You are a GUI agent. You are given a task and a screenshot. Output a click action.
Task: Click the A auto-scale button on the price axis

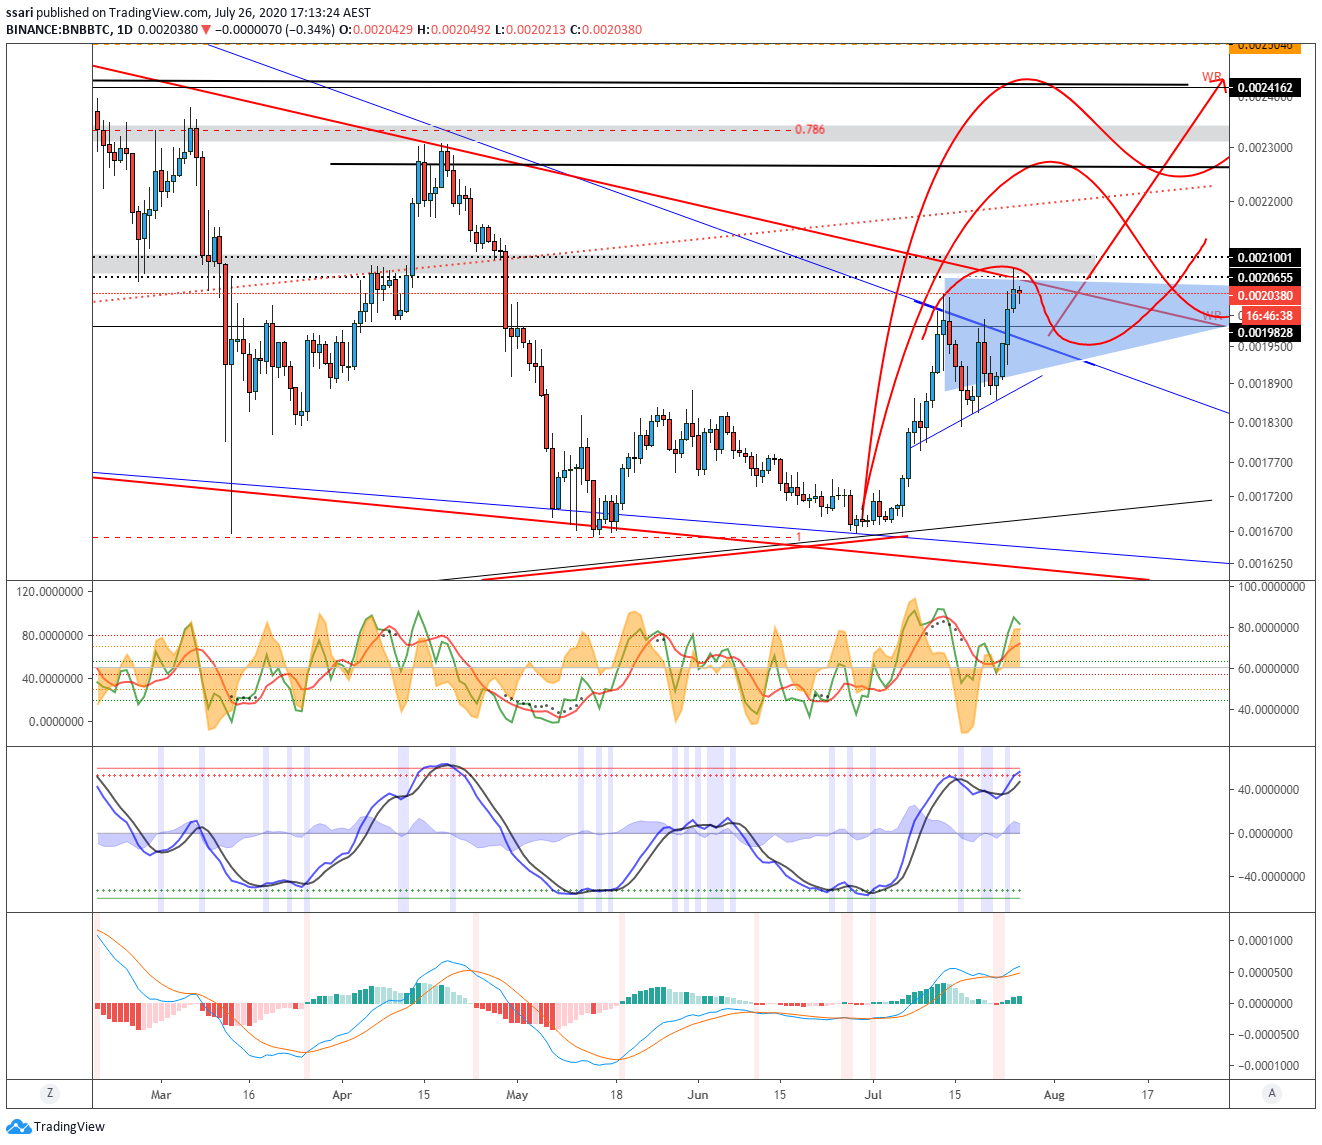click(x=1272, y=1093)
